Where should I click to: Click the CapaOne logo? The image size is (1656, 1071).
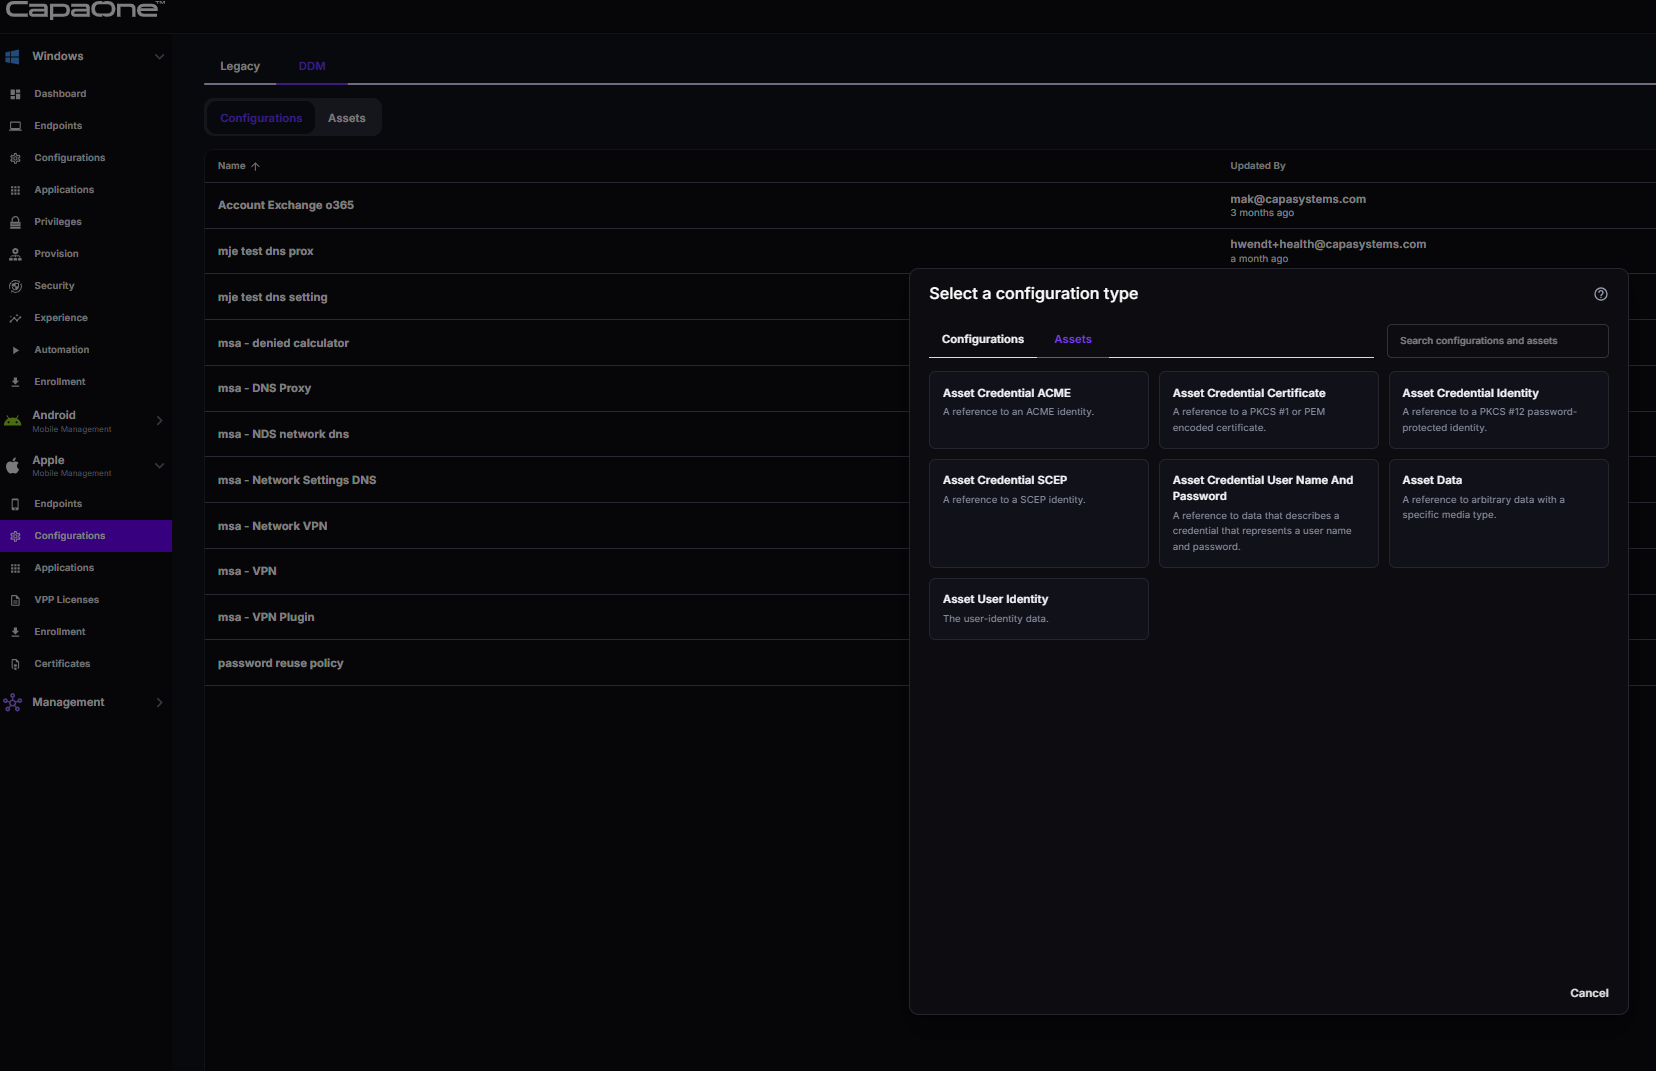click(x=84, y=10)
